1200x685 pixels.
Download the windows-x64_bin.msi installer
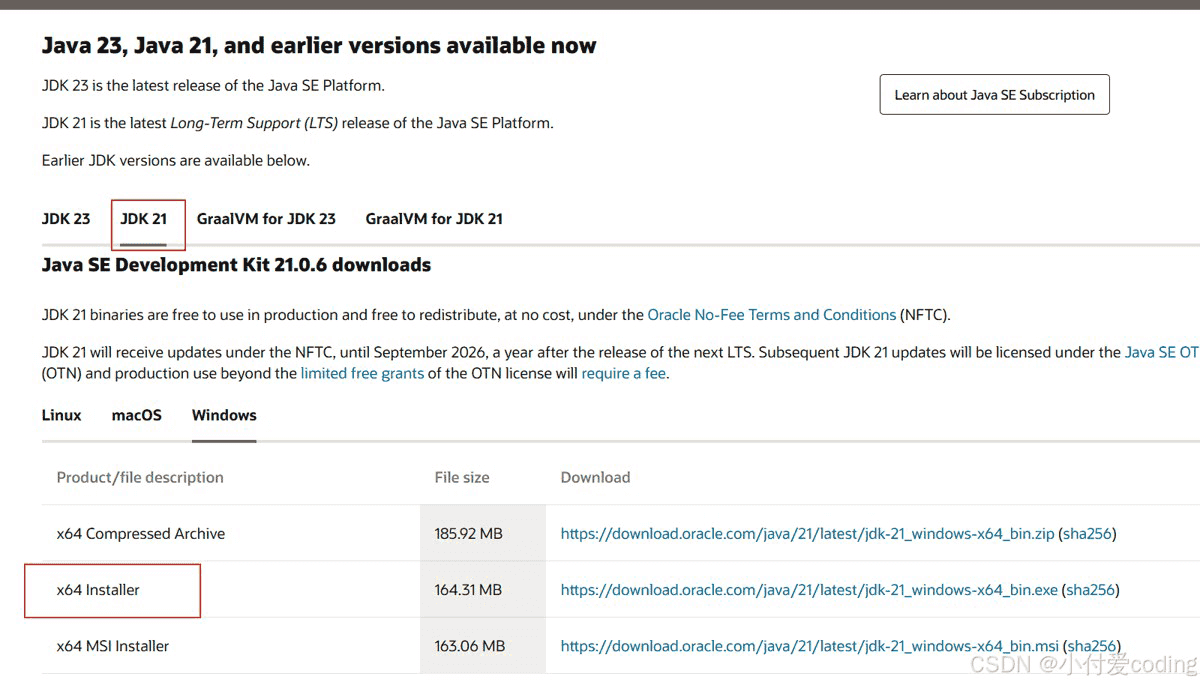[808, 647]
